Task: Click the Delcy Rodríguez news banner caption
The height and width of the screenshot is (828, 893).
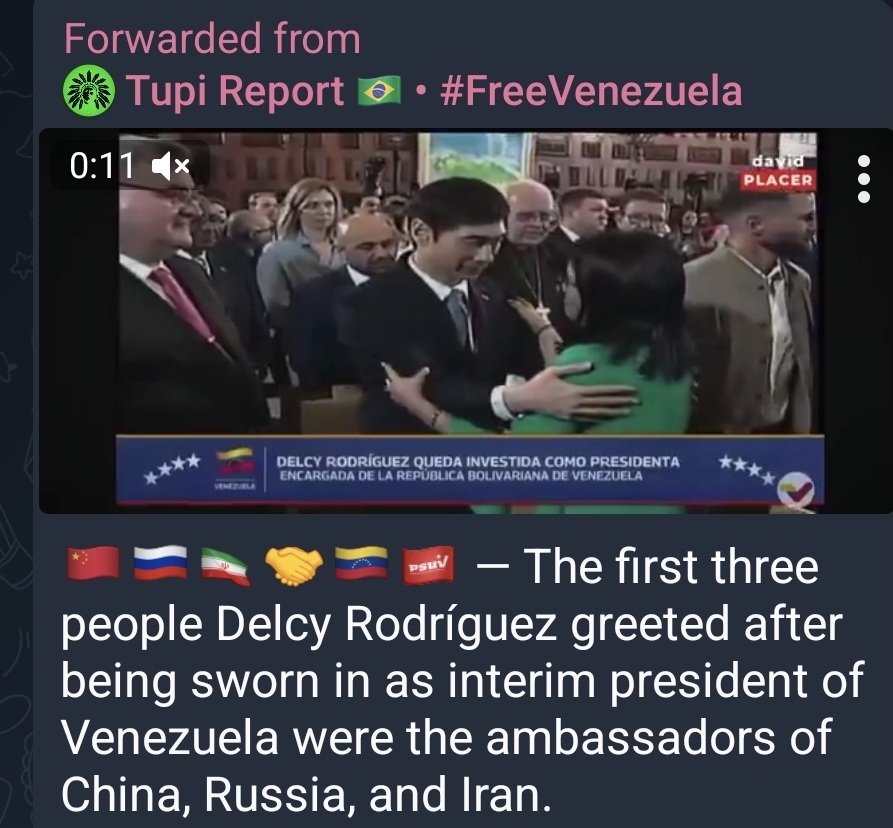Action: 477,468
